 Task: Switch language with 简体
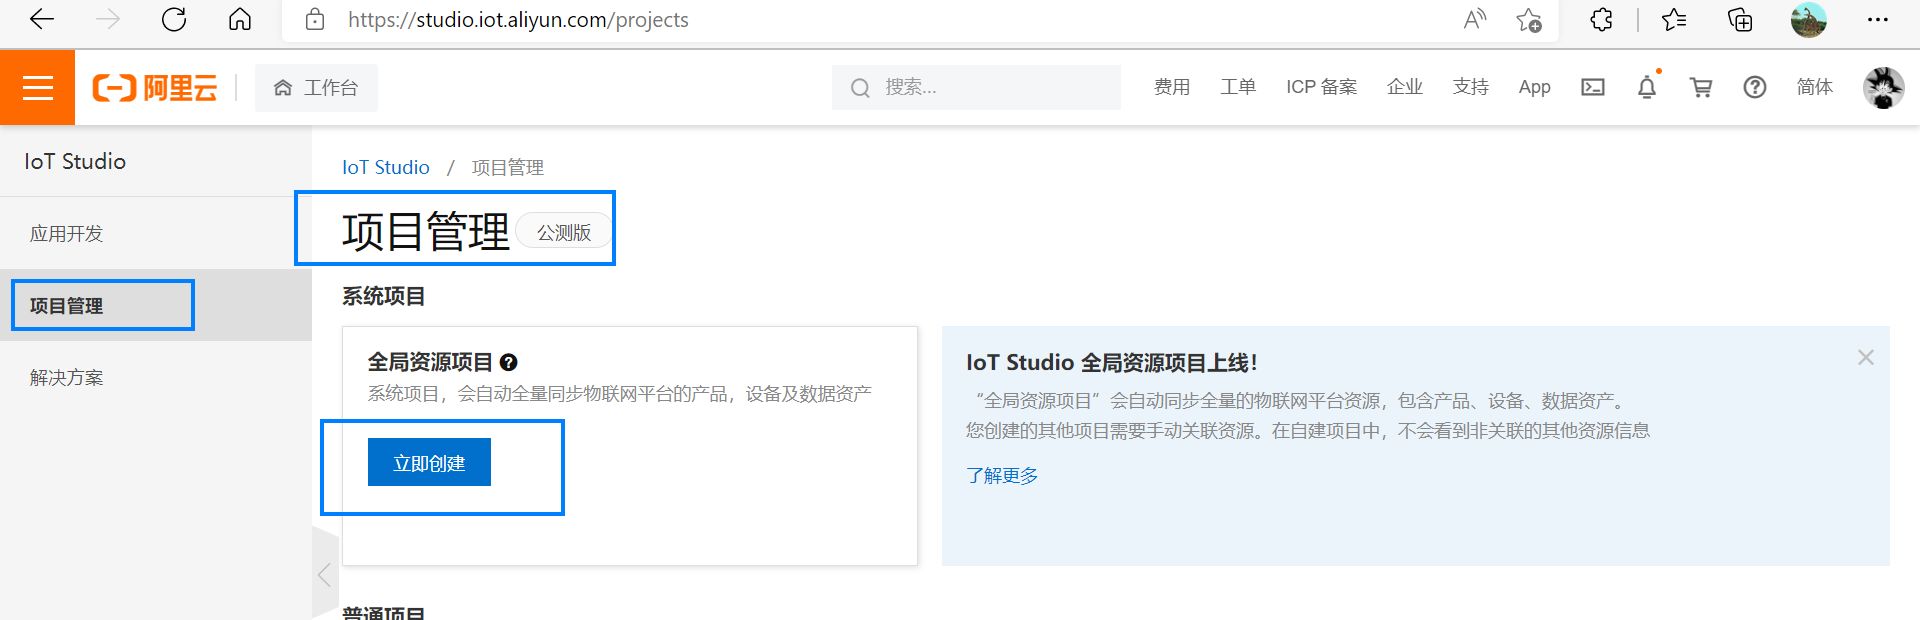(x=1814, y=87)
